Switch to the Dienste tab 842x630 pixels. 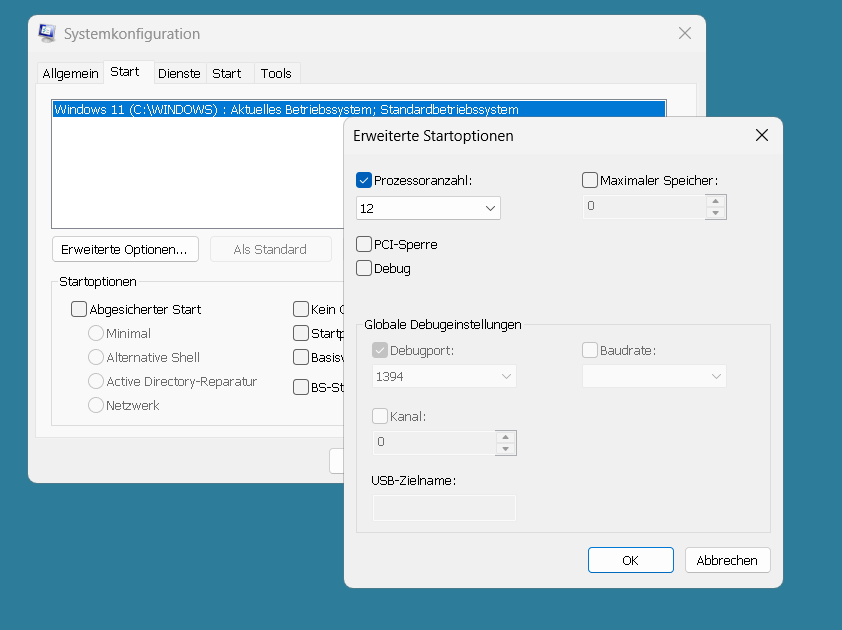(179, 73)
